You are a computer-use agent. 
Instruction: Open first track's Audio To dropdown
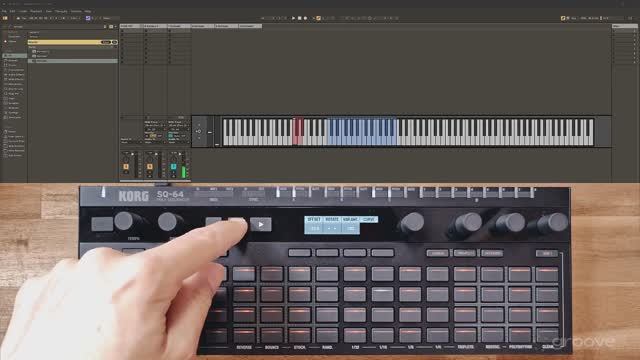click(x=131, y=142)
